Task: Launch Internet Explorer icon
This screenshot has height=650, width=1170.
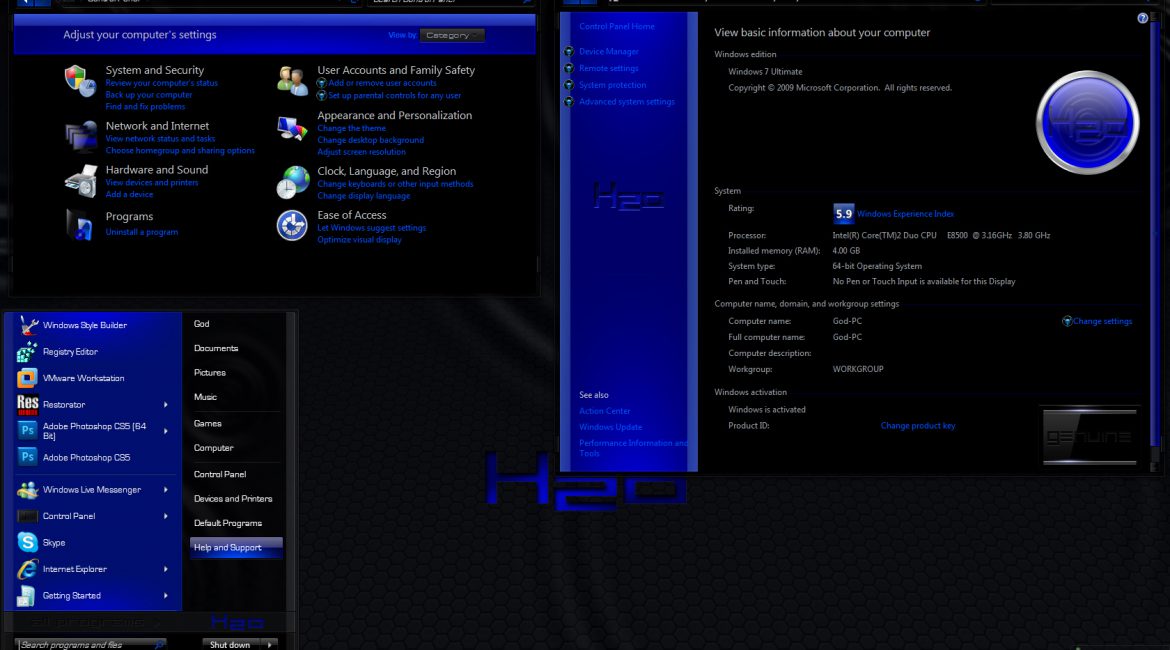Action: click(x=28, y=569)
